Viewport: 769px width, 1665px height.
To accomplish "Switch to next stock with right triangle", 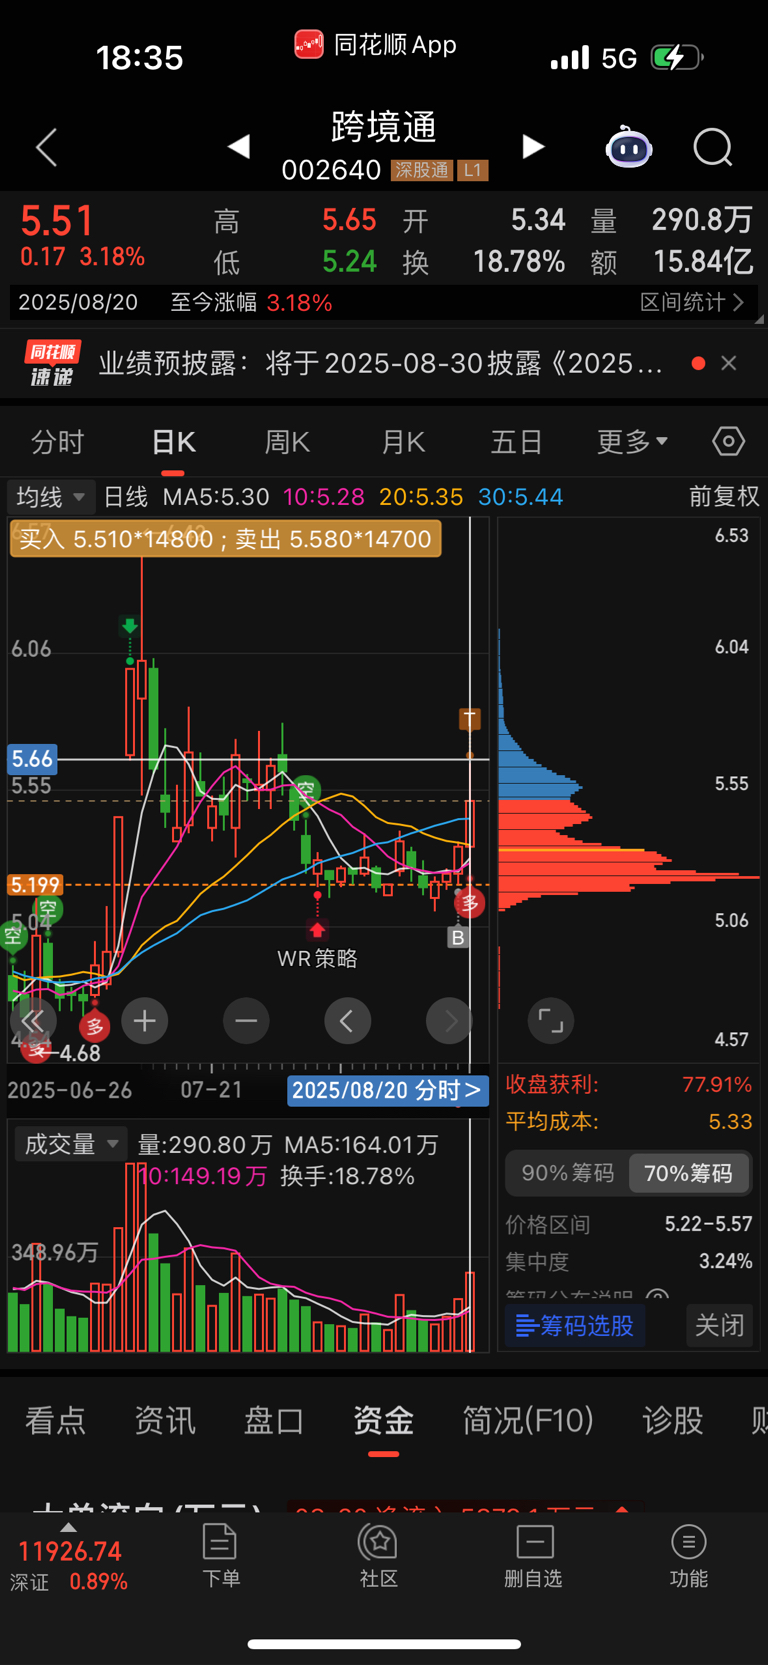I will point(533,147).
